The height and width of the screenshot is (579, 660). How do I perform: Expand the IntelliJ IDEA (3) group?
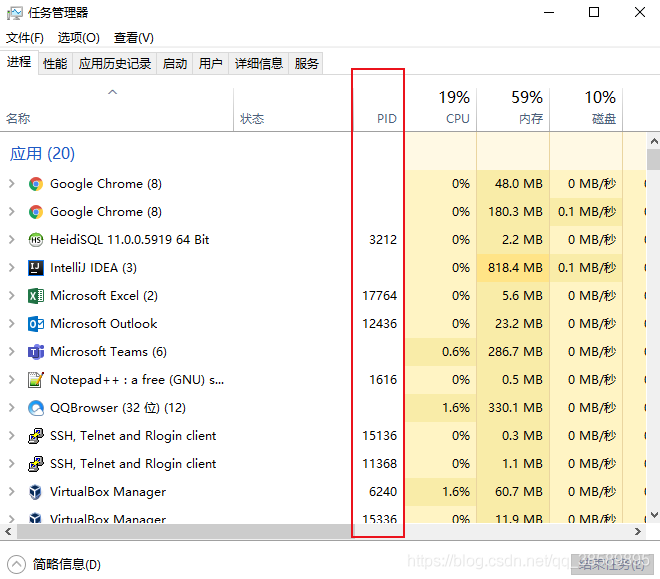click(12, 268)
